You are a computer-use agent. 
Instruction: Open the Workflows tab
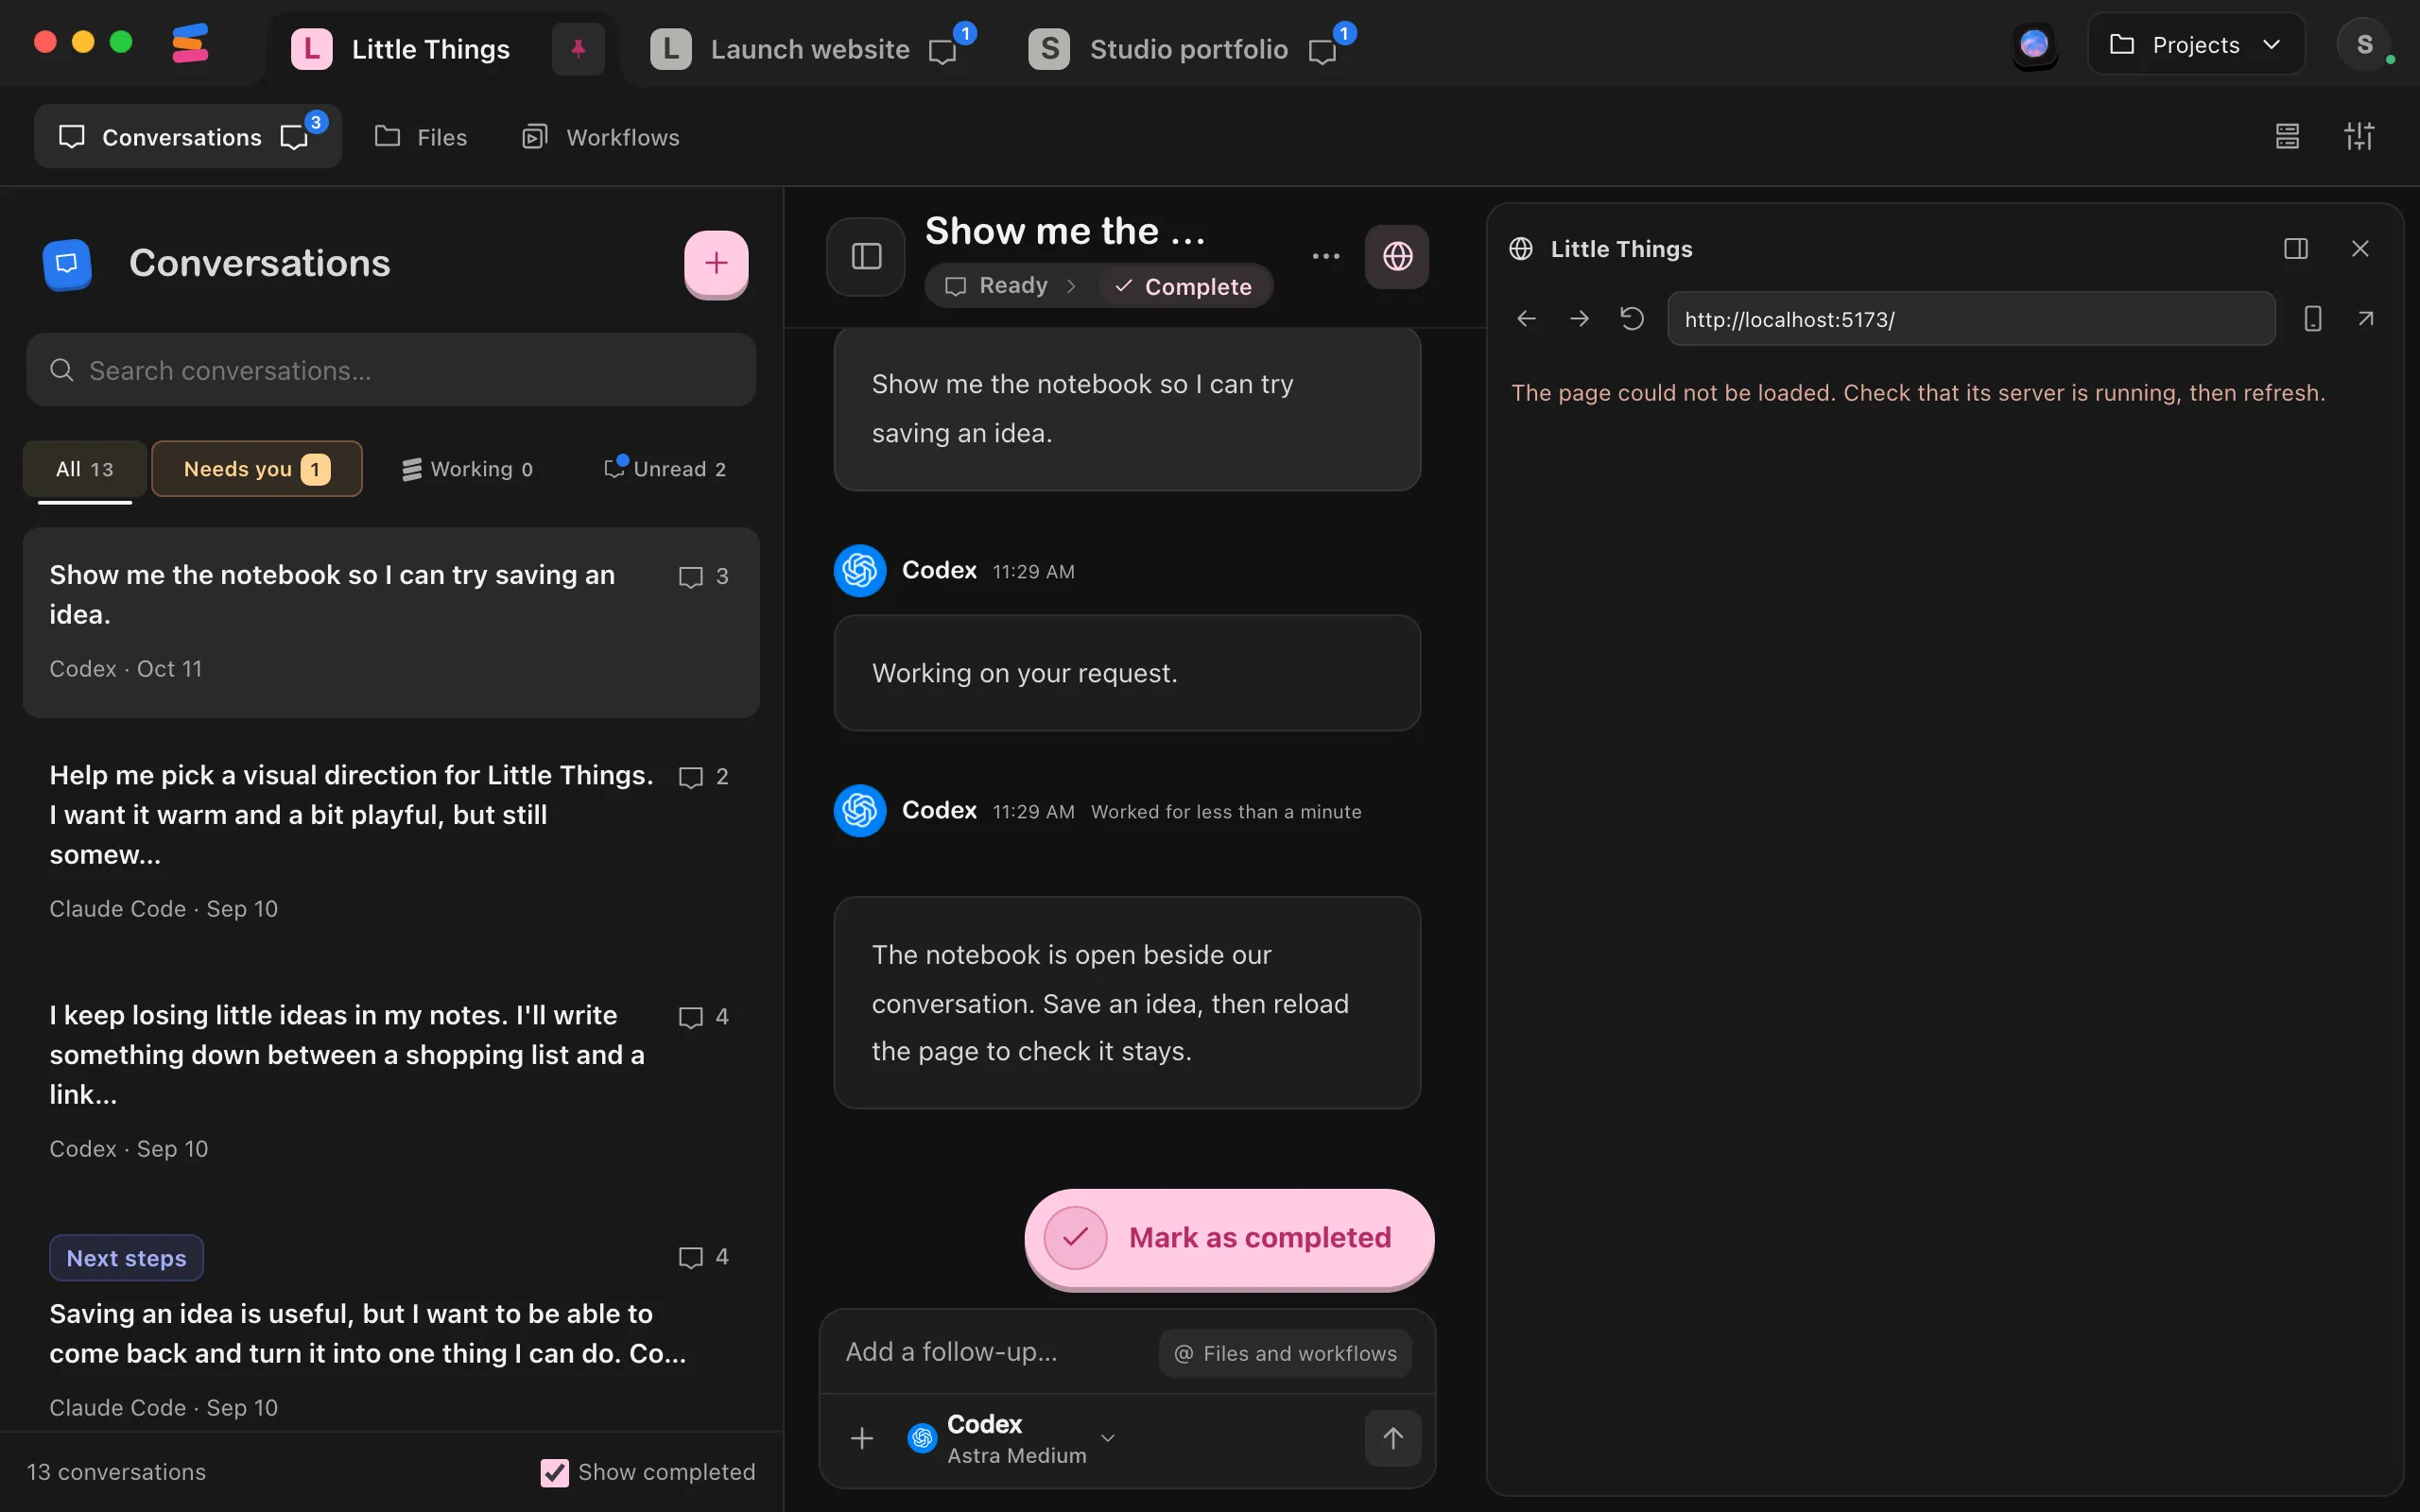[x=601, y=137]
